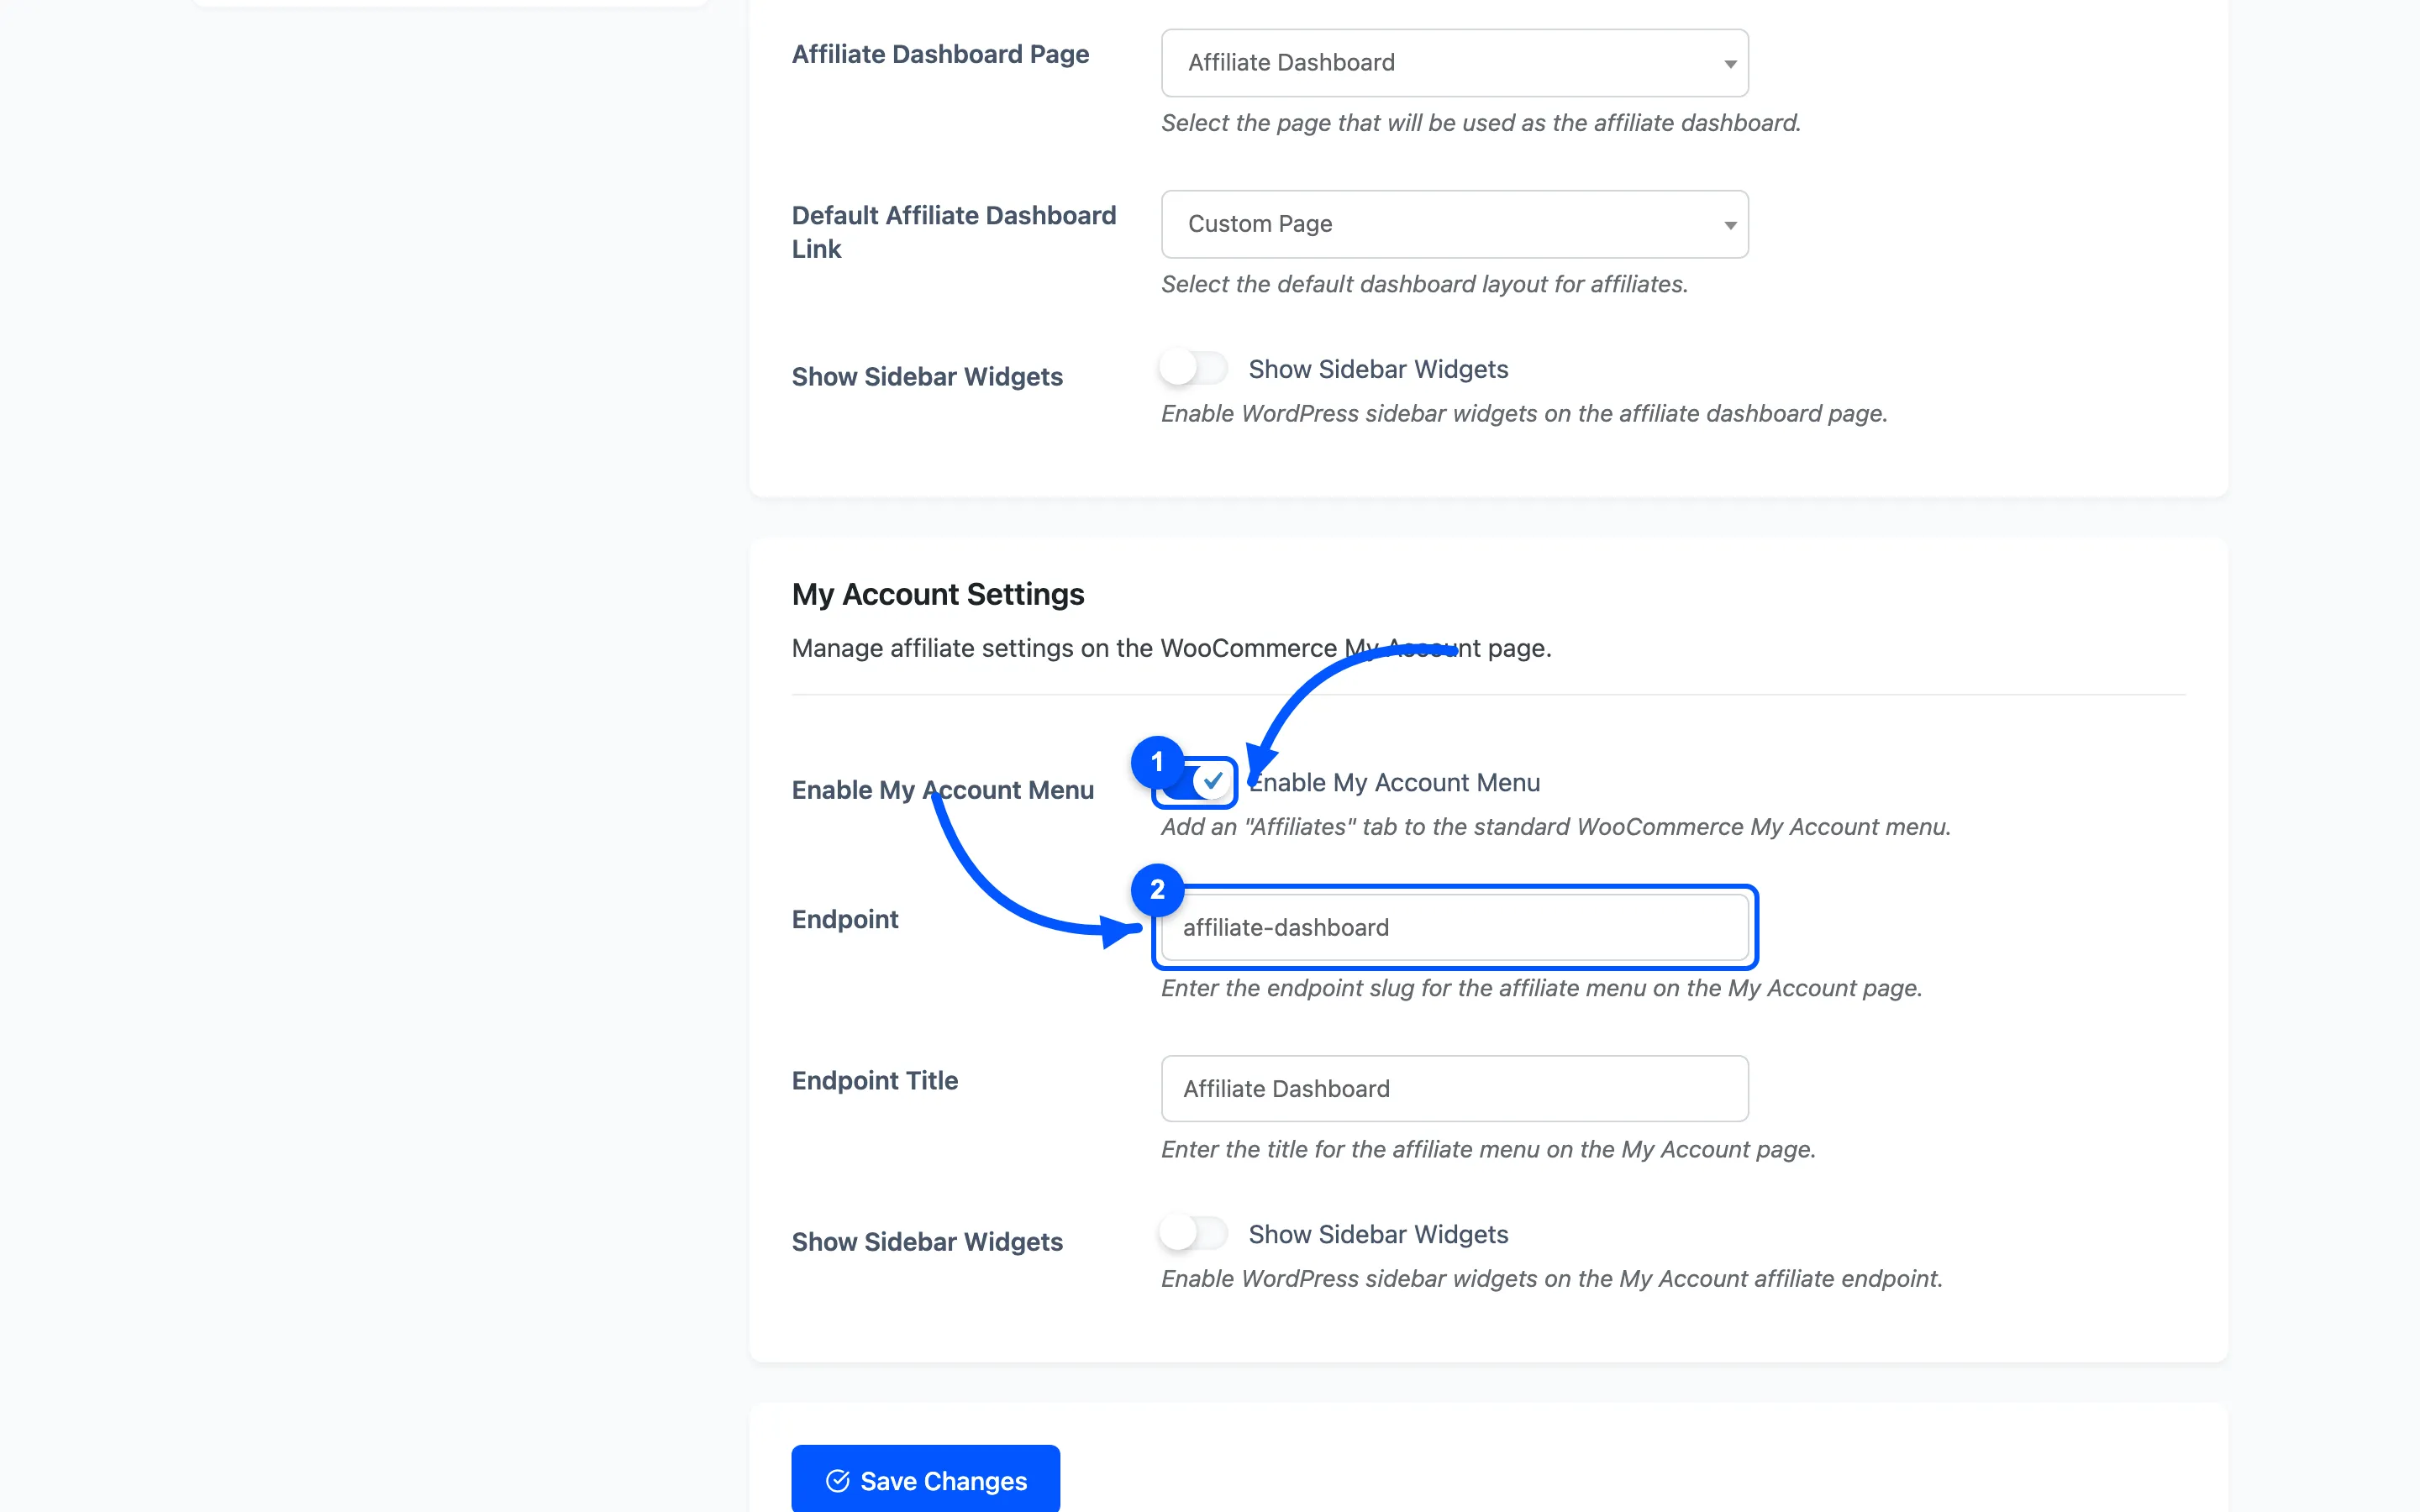Image resolution: width=2420 pixels, height=1512 pixels.
Task: Toggle Show Sidebar Widgets for My Account endpoint
Action: (x=1193, y=1233)
